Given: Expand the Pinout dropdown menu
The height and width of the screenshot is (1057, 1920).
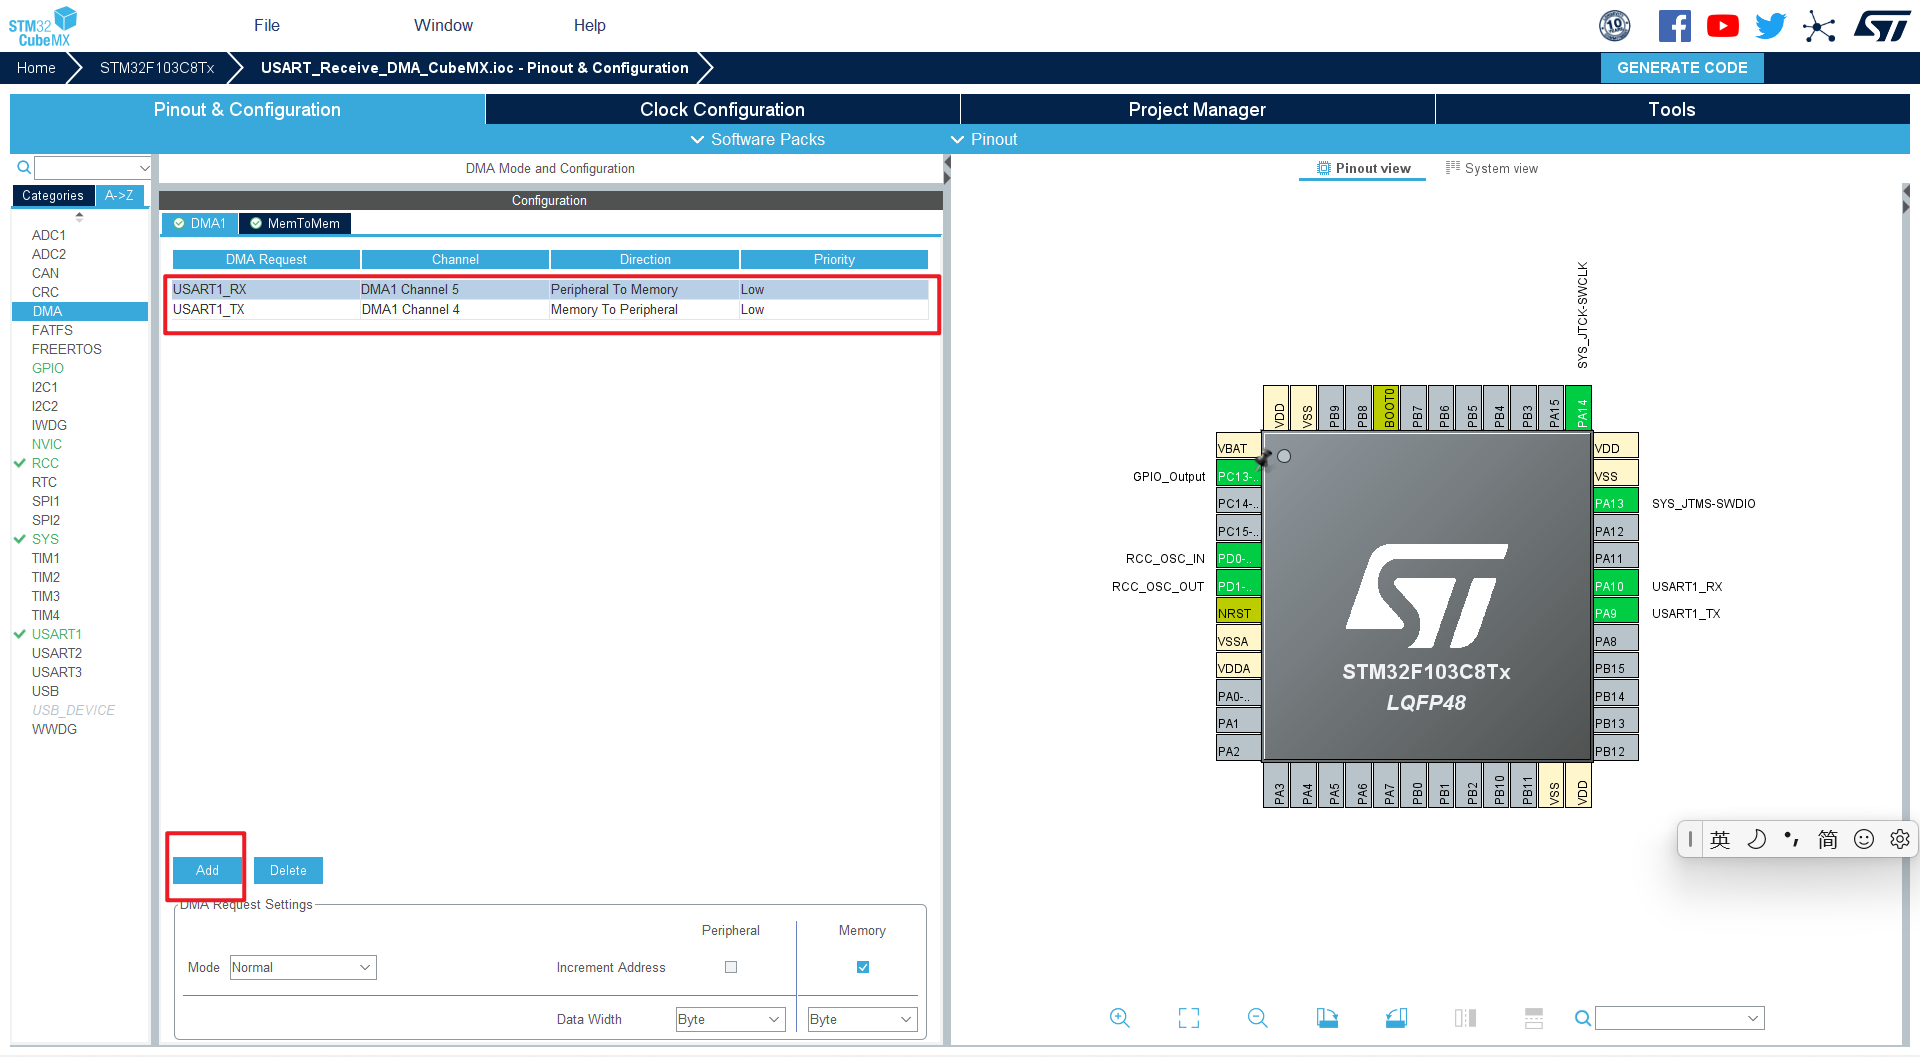Looking at the screenshot, I should coord(984,139).
